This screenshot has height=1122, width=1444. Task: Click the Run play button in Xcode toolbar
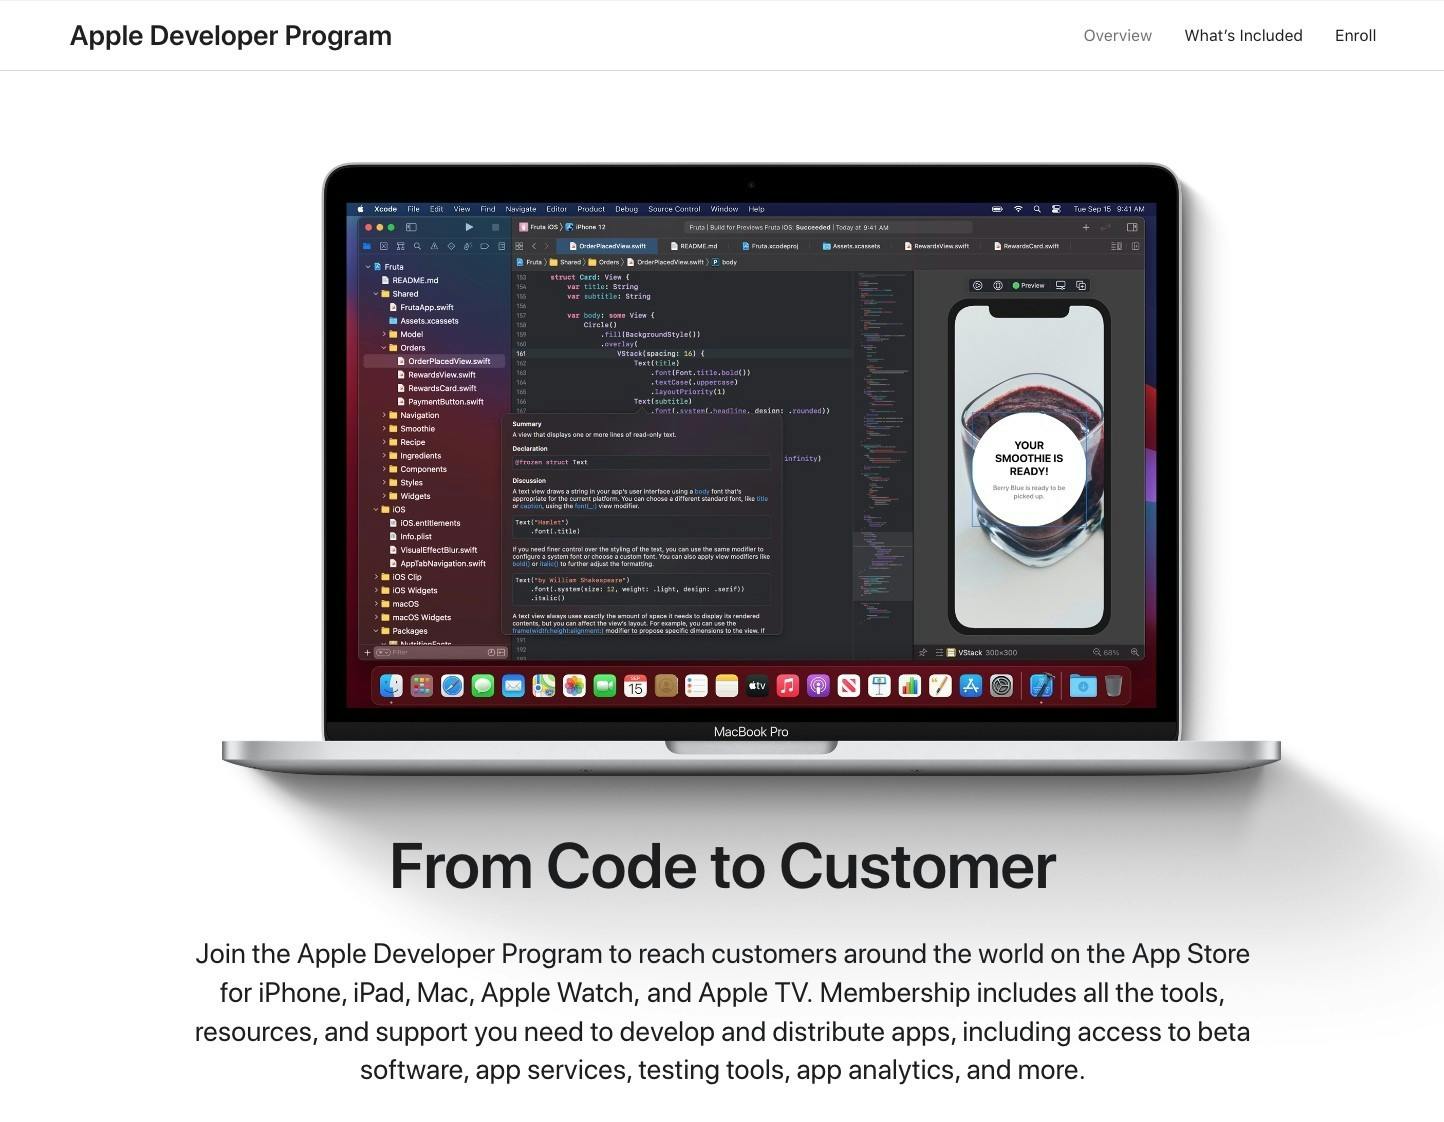469,227
